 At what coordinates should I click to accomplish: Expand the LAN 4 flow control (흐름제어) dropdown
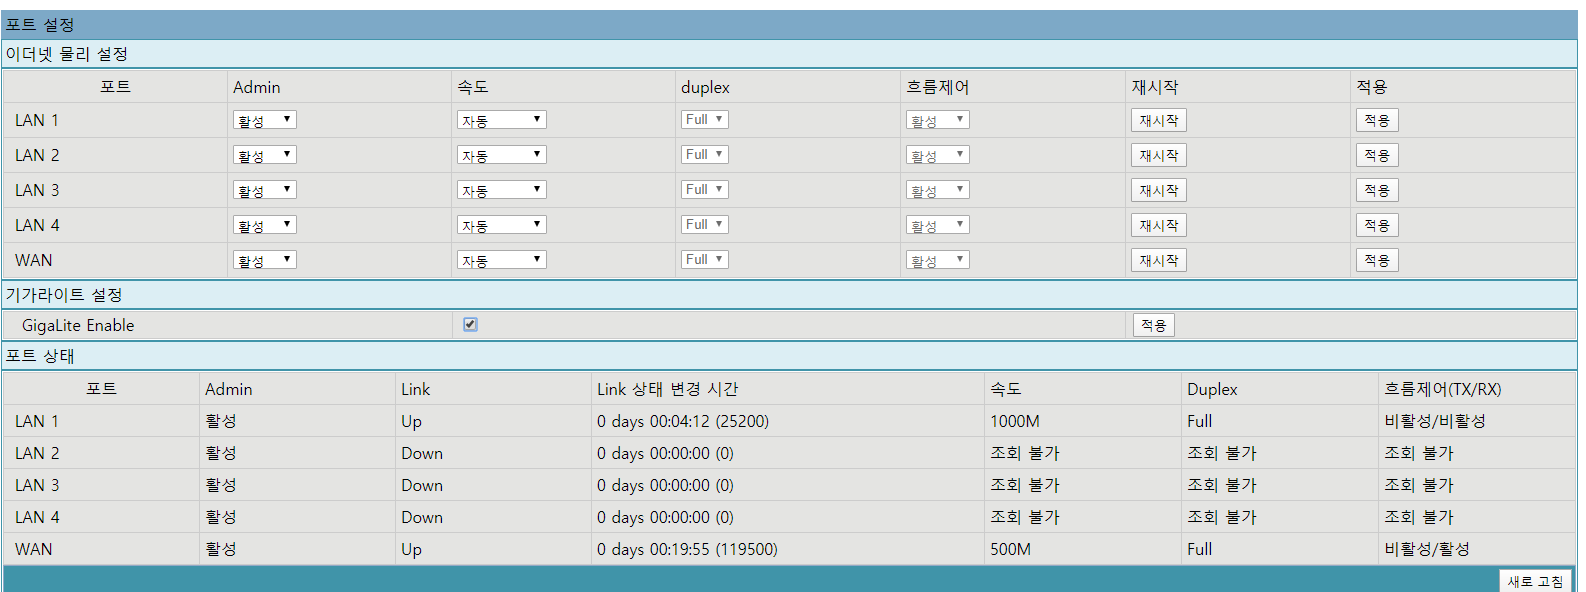[x=938, y=225]
